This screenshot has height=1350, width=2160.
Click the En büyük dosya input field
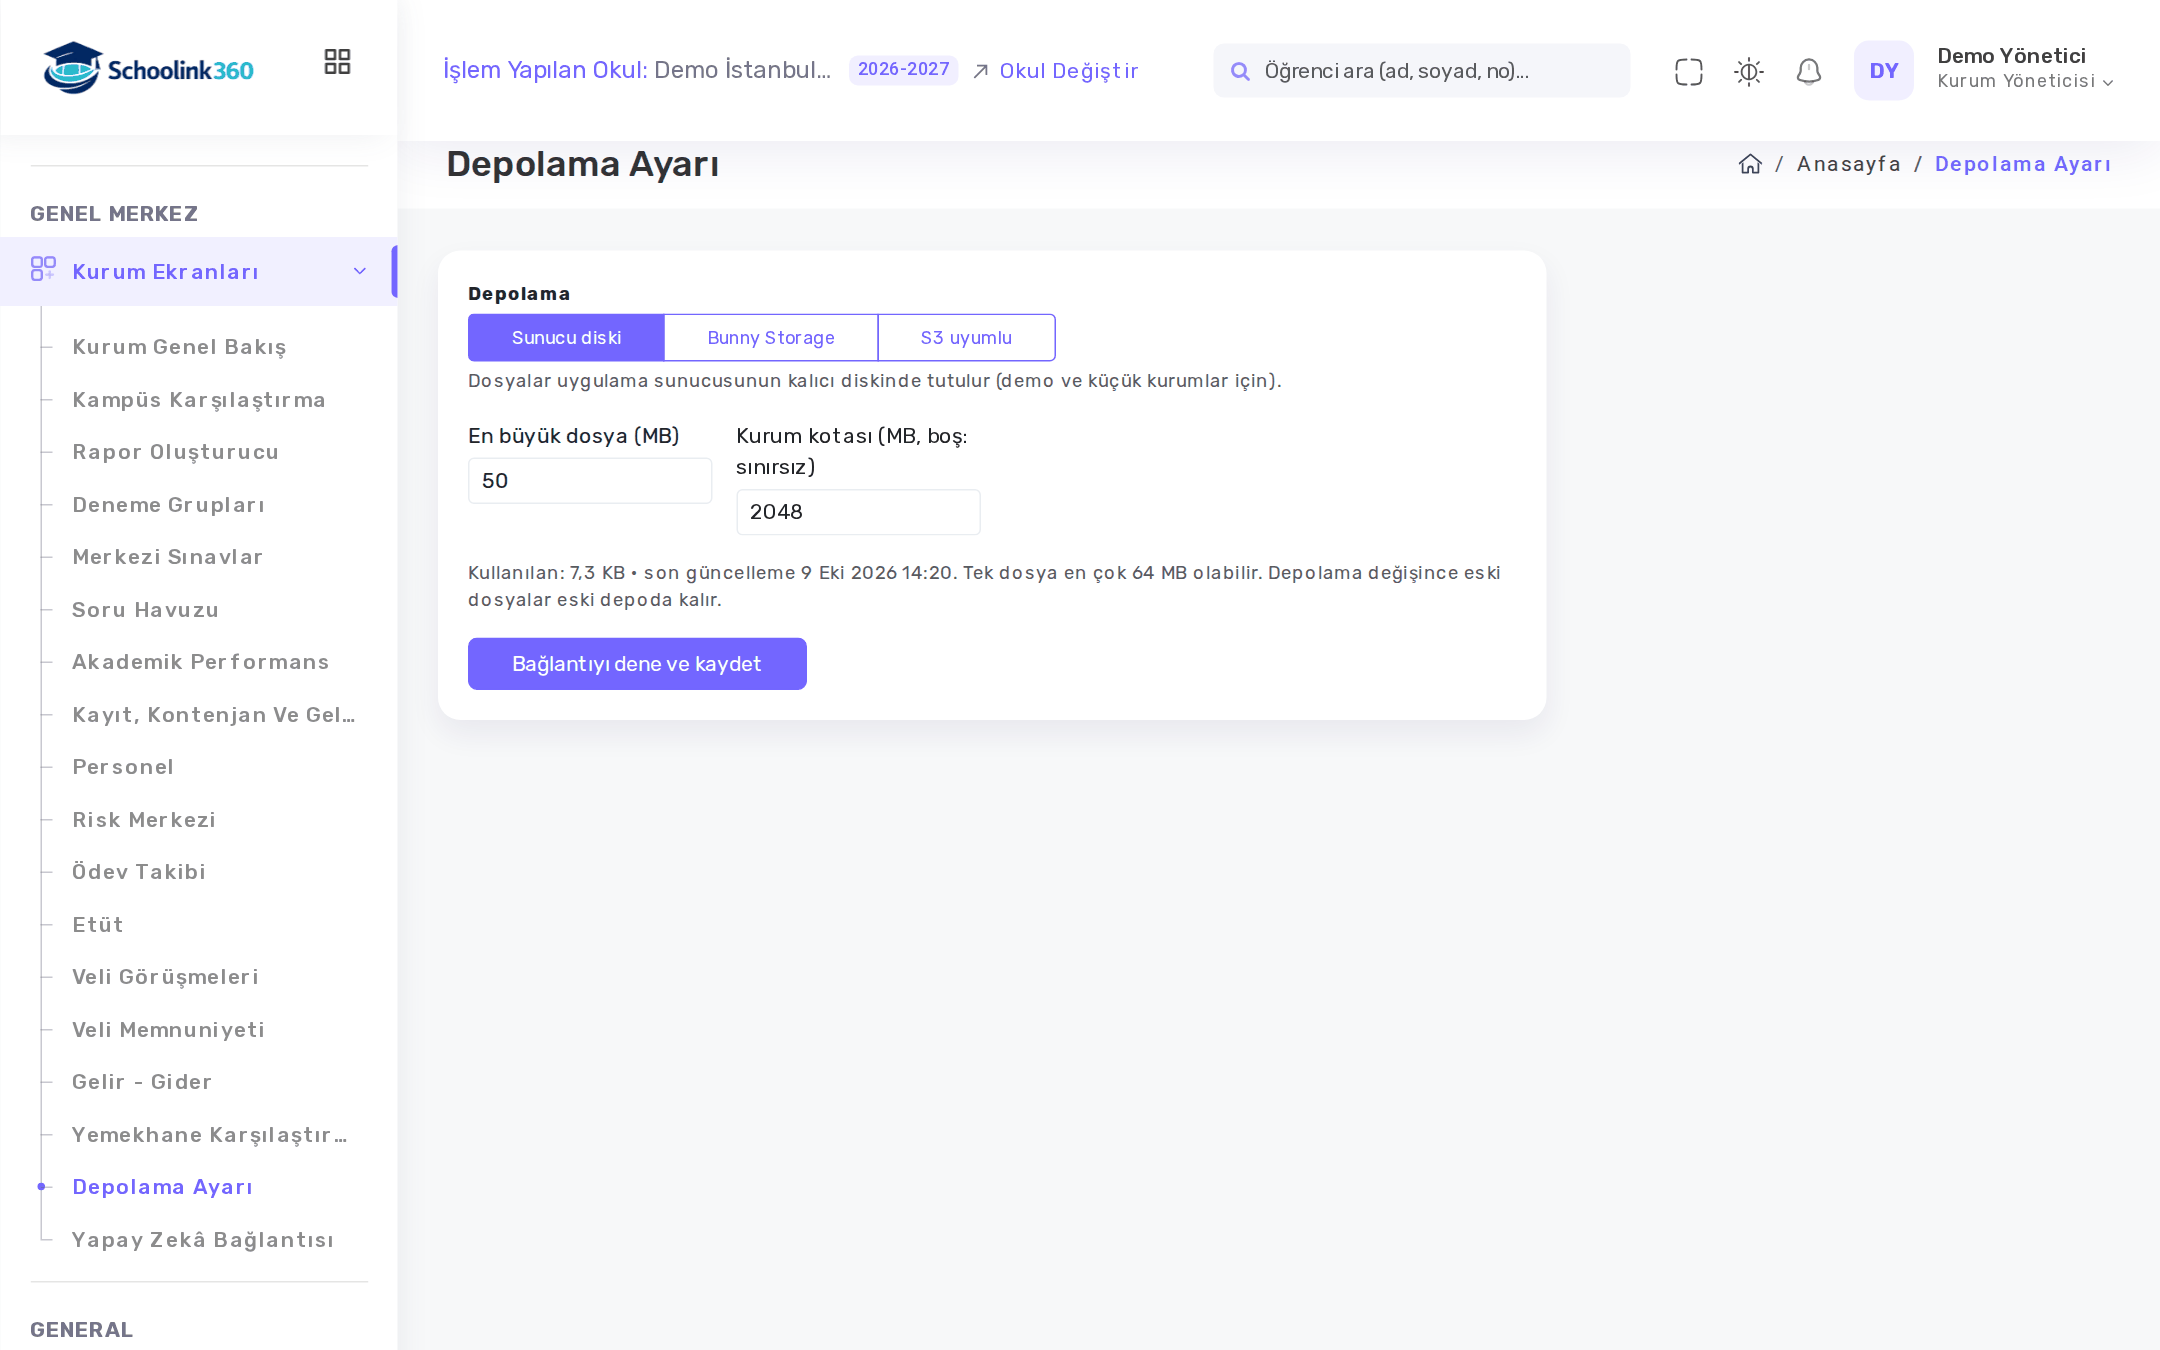[590, 480]
